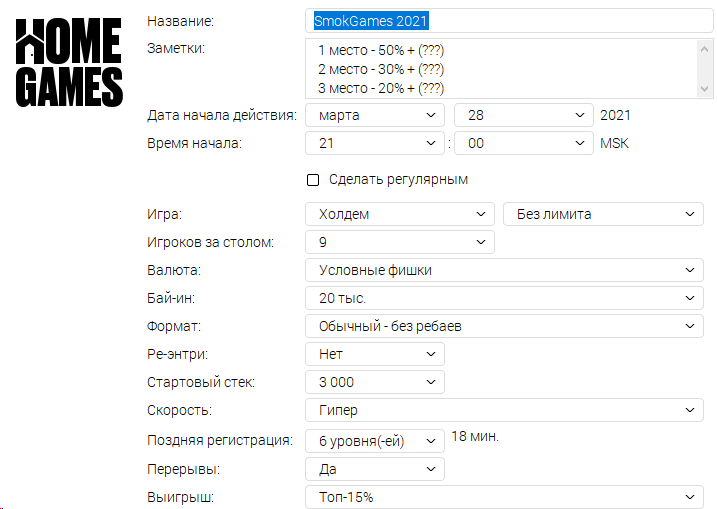Image resolution: width=717 pixels, height=509 pixels.
Task: Click the notes scrollbar down arrow
Action: click(x=704, y=89)
